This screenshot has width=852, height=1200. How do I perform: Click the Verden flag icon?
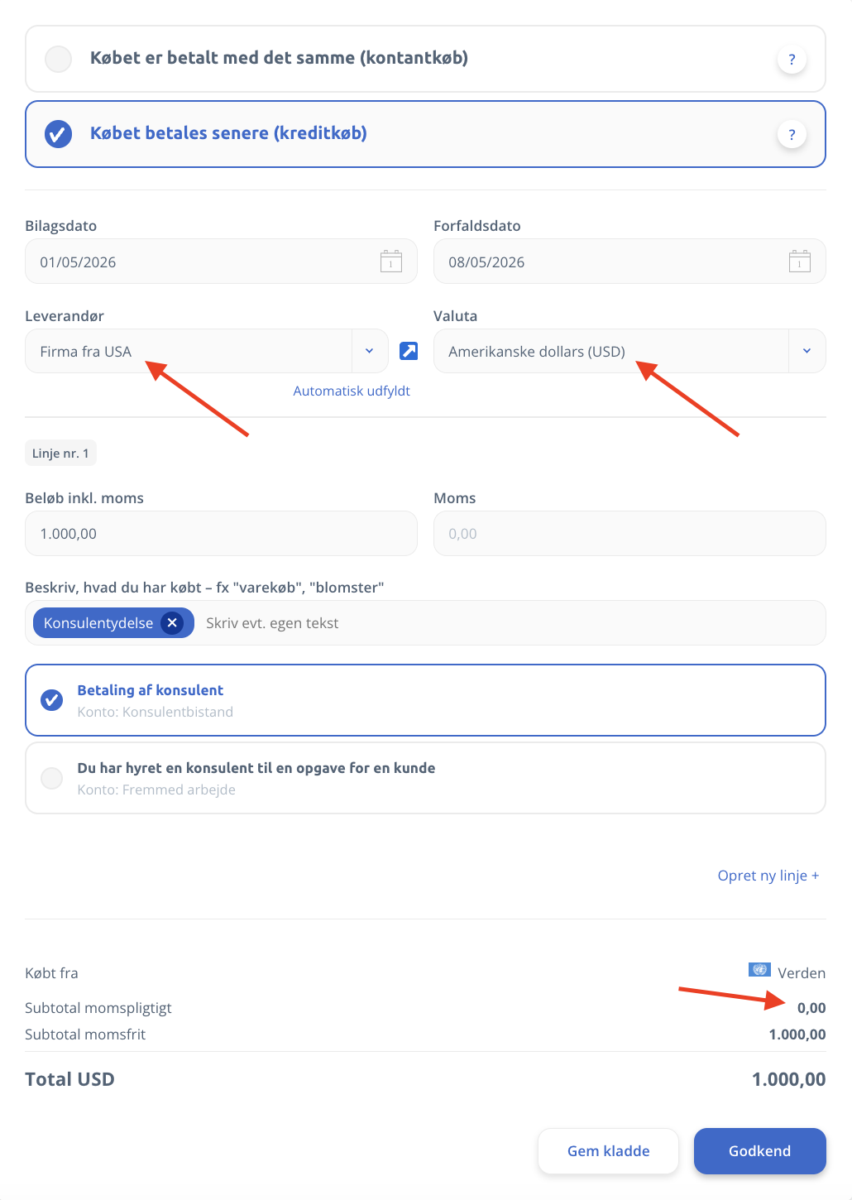[759, 970]
